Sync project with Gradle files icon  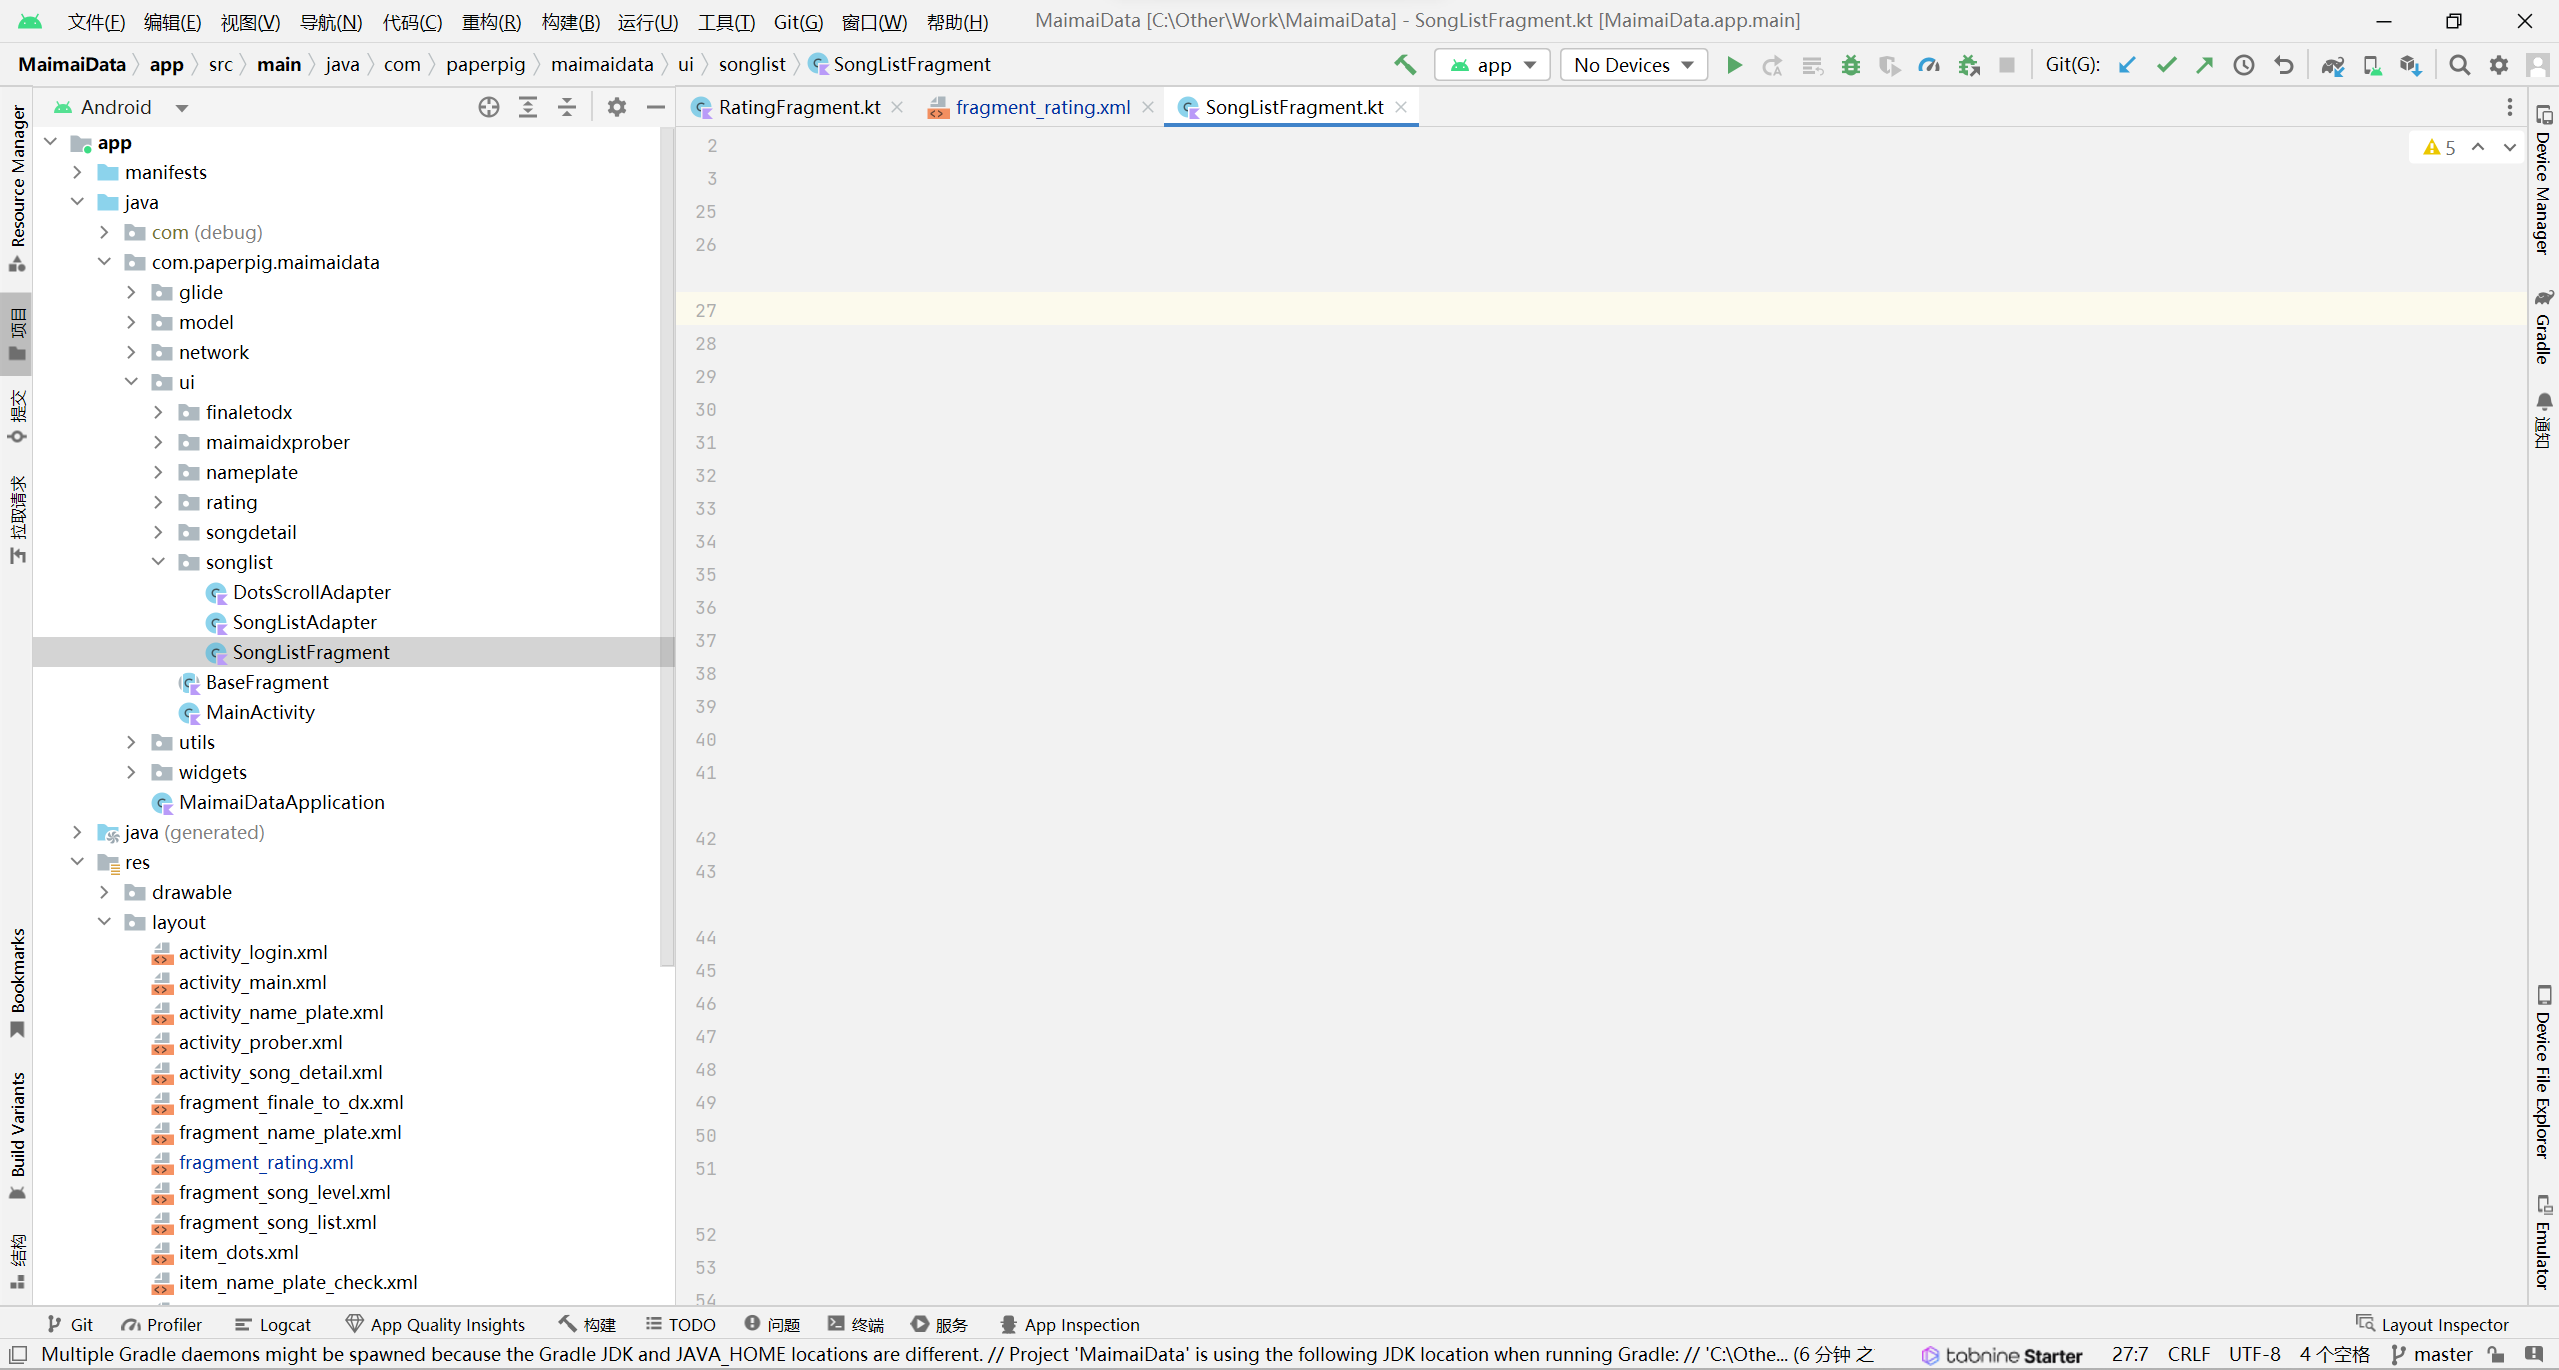[2332, 65]
